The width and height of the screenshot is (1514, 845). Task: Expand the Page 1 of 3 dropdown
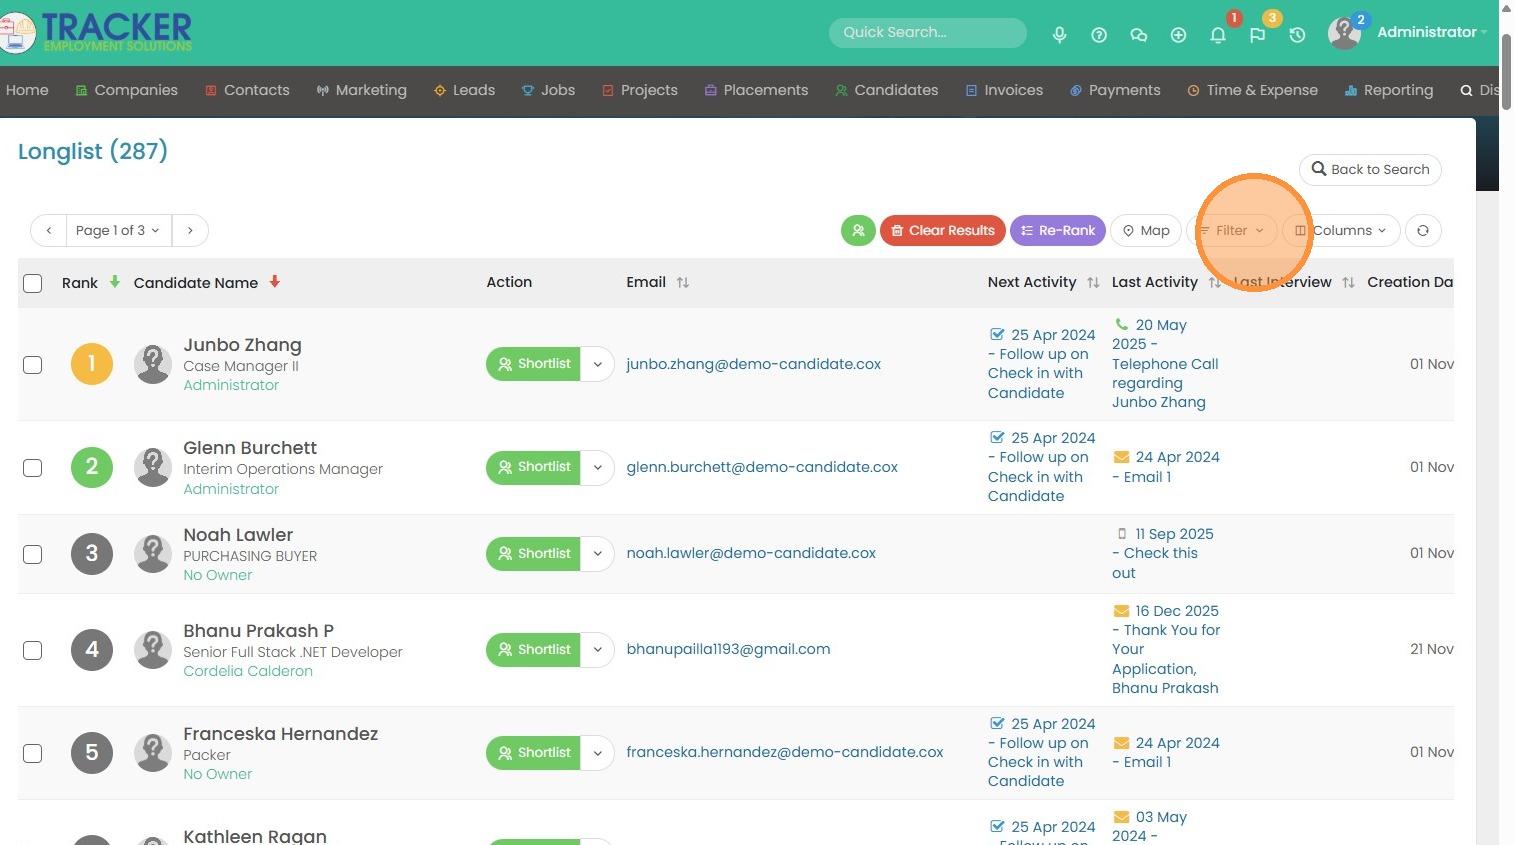point(118,231)
